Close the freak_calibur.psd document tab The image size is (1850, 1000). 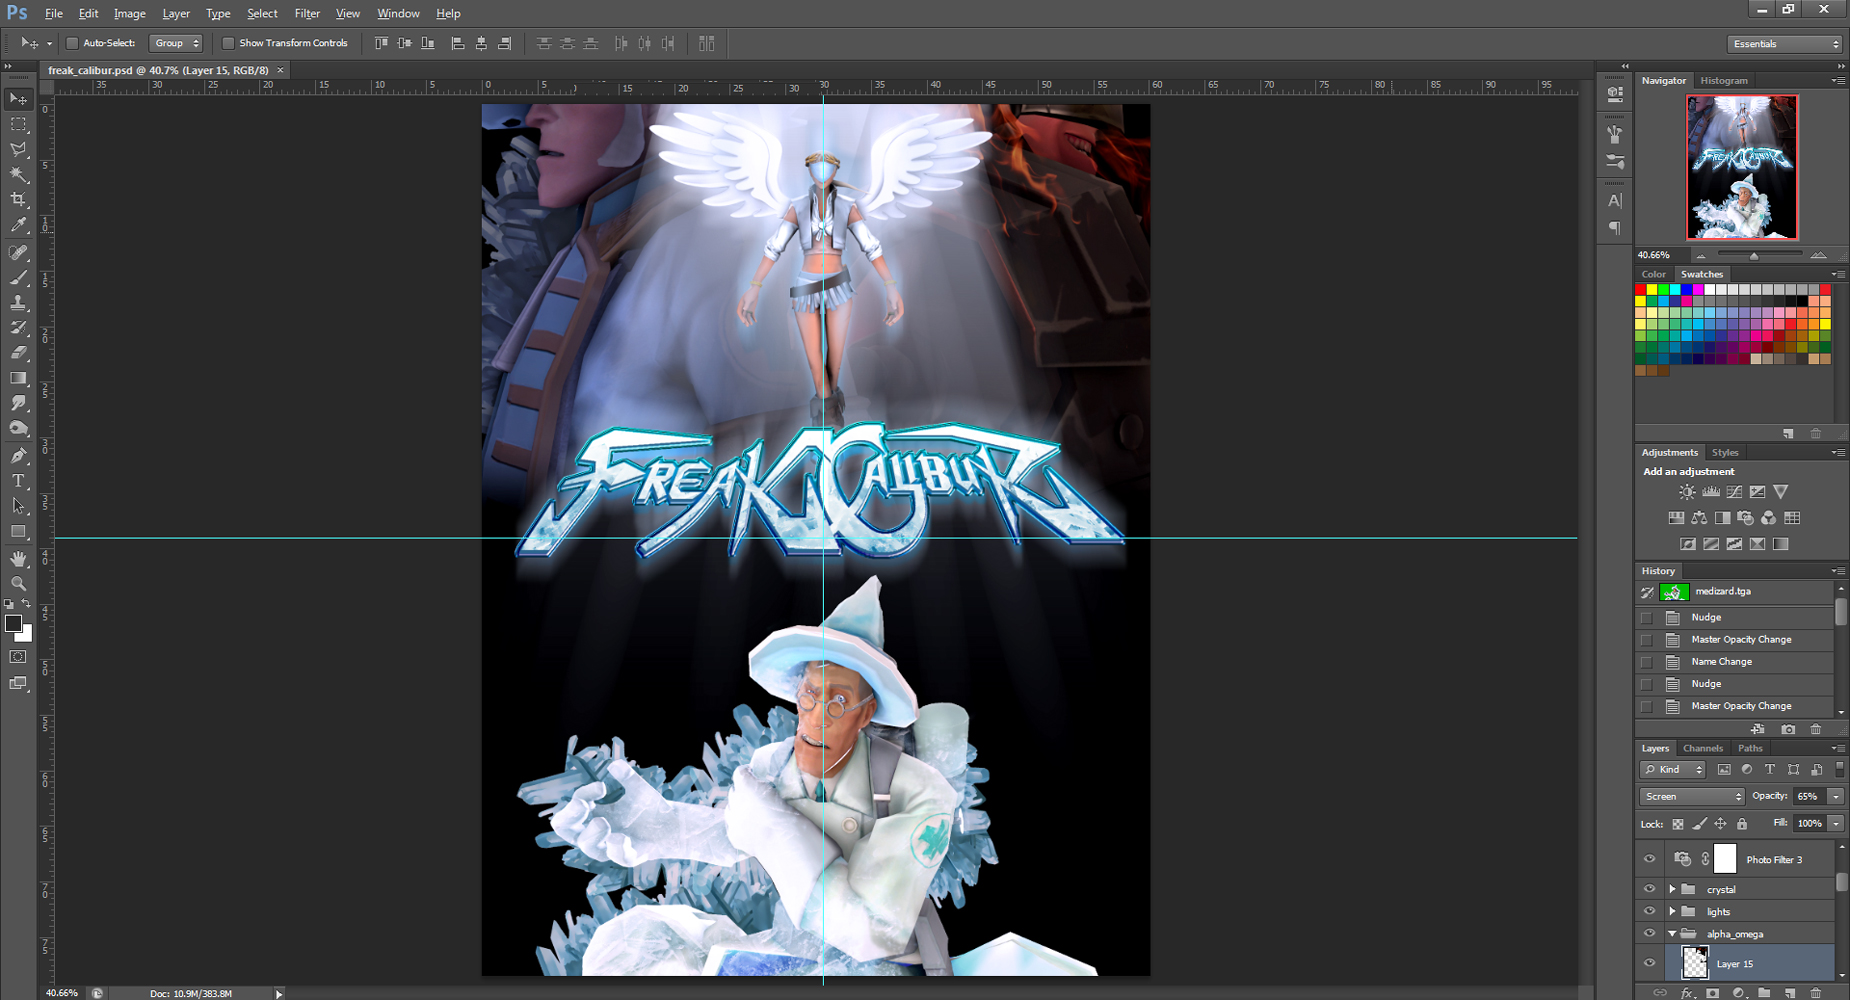tap(280, 70)
